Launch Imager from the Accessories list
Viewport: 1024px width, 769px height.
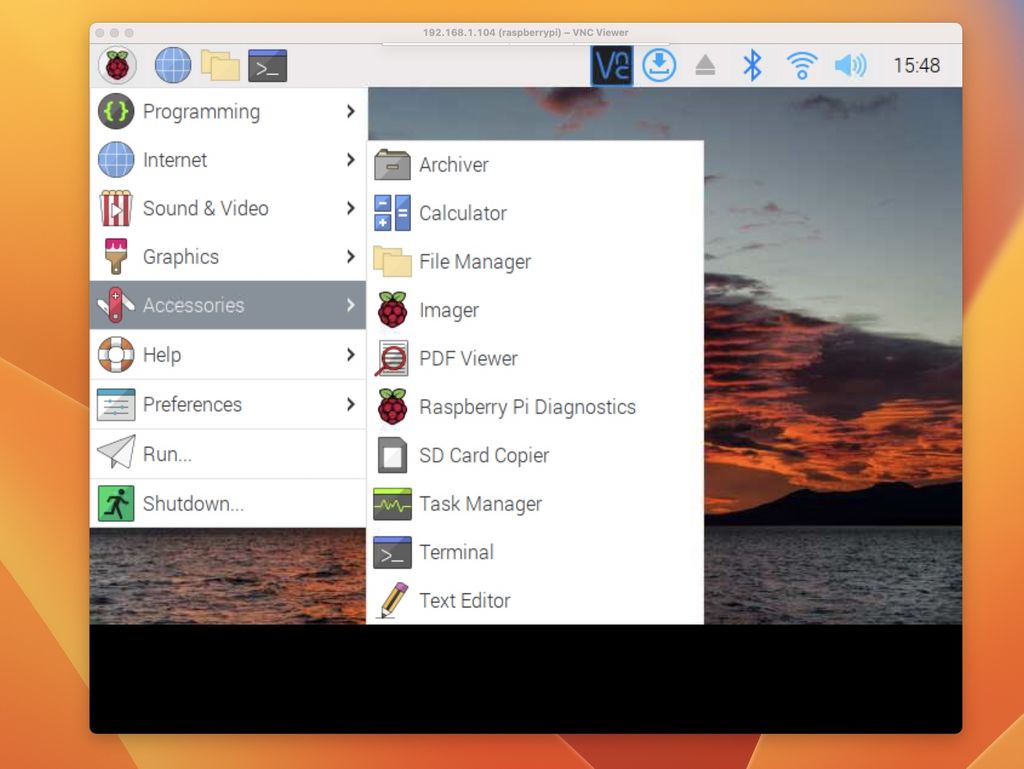point(536,309)
